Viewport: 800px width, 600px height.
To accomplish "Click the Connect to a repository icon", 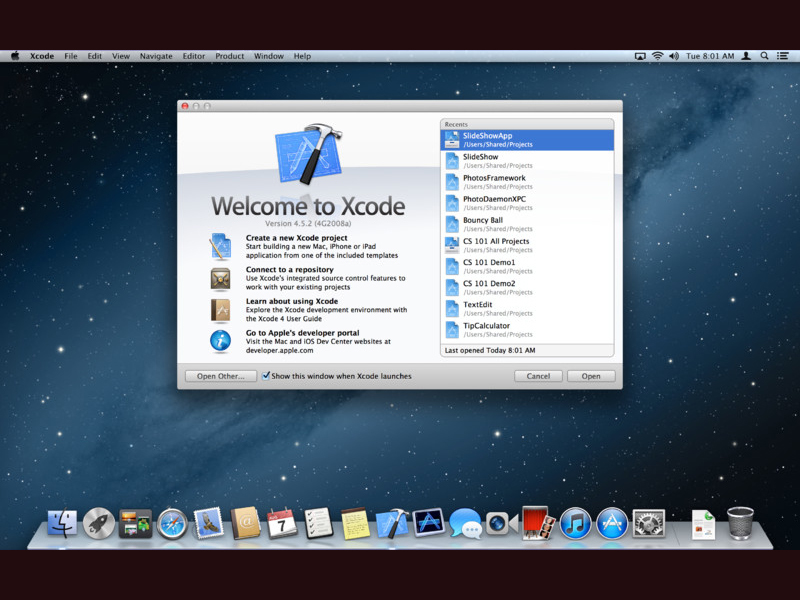I will (x=220, y=279).
